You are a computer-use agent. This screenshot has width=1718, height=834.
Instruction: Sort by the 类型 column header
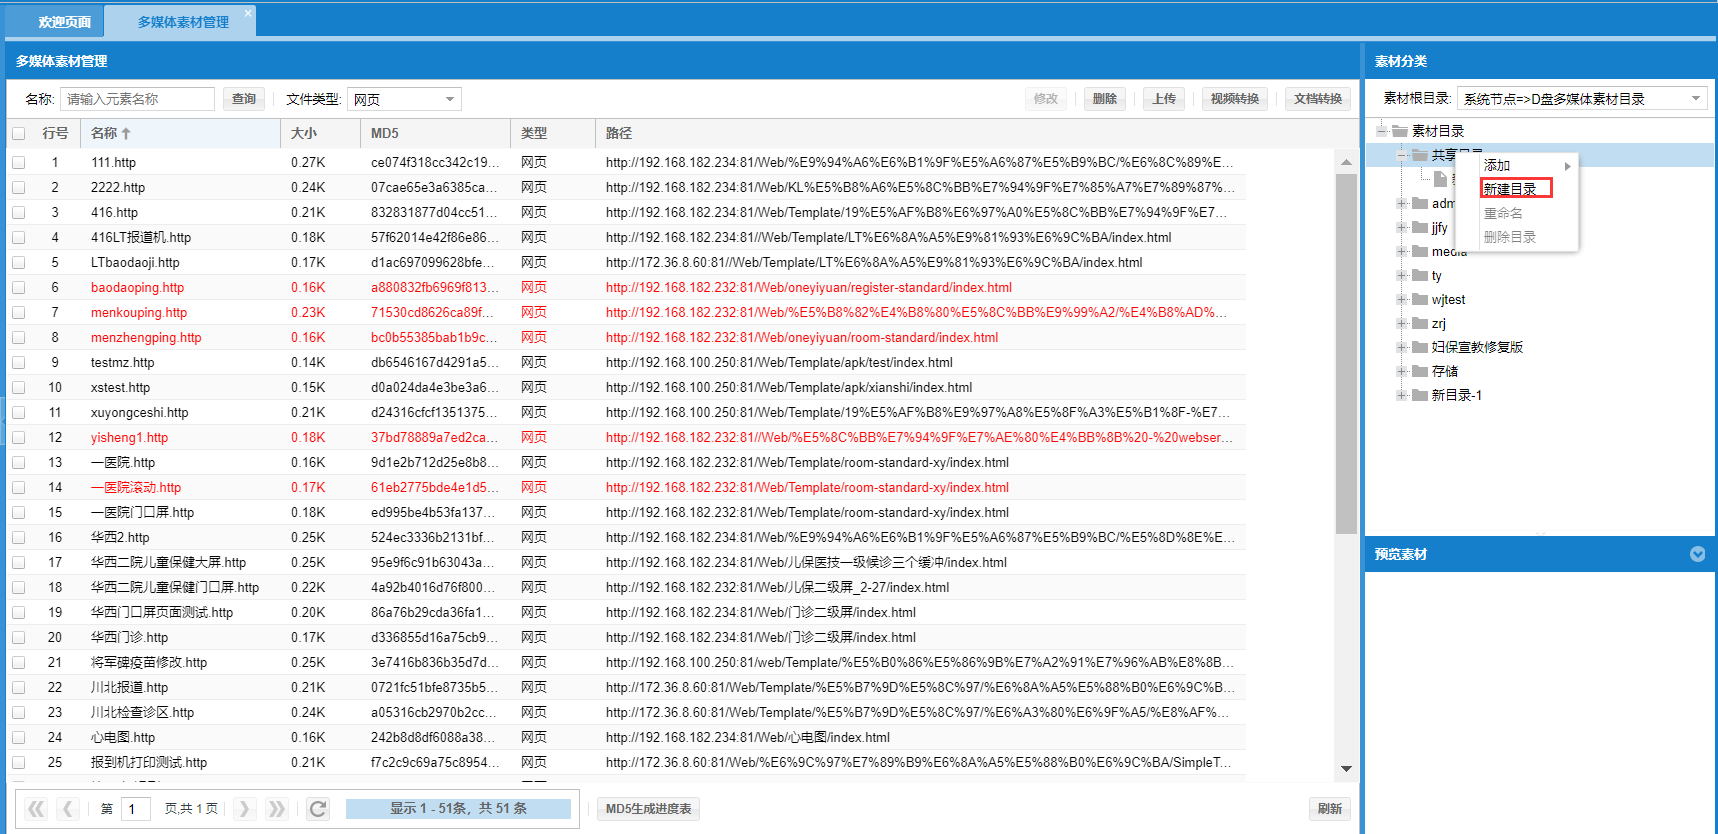click(x=553, y=133)
